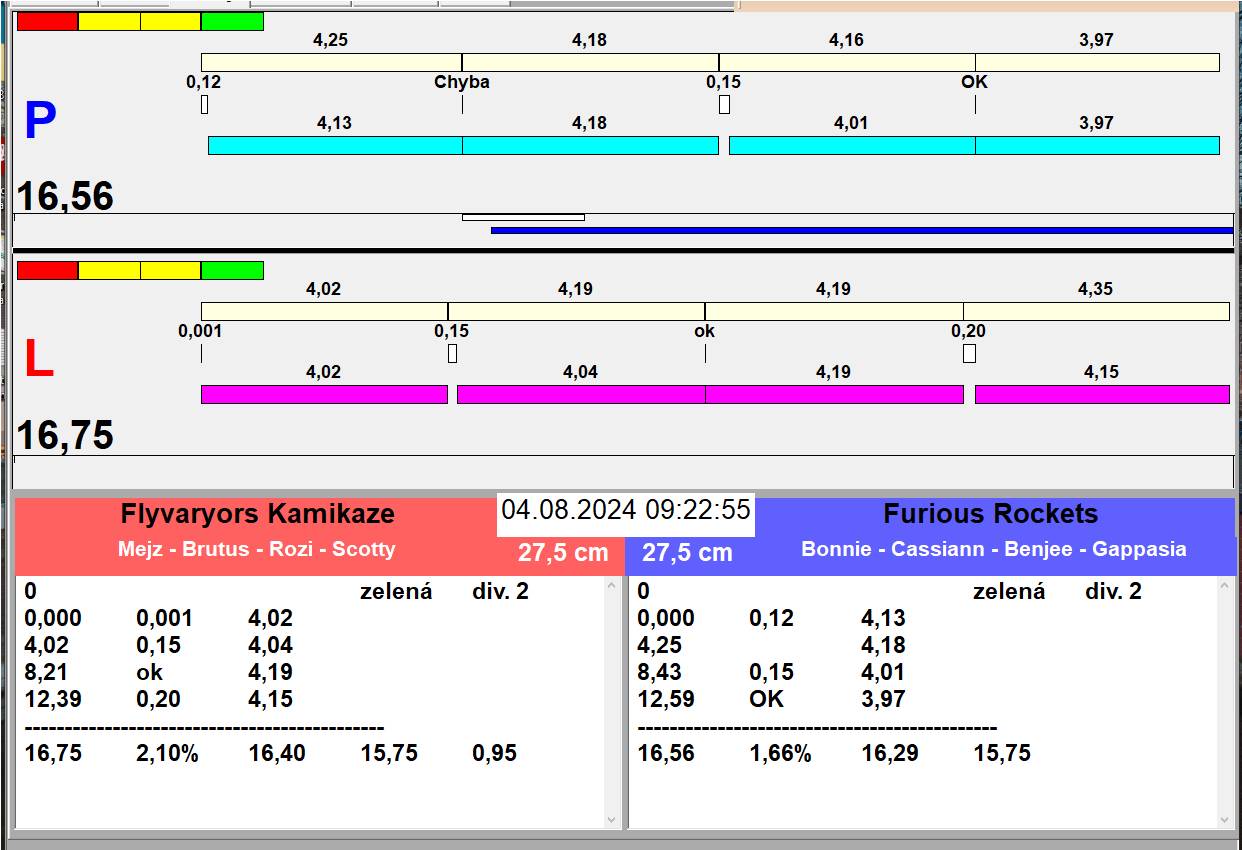
Task: Click the green start light in lane L
Action: (x=232, y=270)
